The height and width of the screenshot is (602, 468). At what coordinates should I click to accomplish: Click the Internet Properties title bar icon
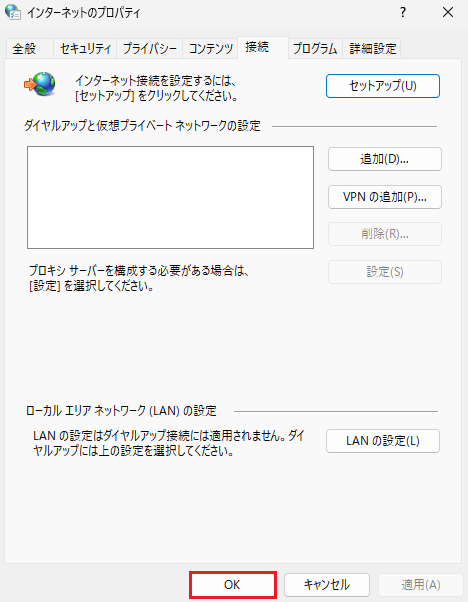pos(13,12)
